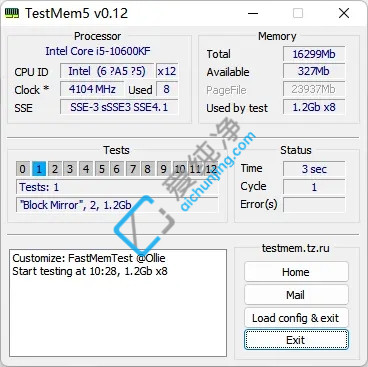Viewport: 368px width, 367px height.
Task: Click the Mail button
Action: (x=296, y=295)
